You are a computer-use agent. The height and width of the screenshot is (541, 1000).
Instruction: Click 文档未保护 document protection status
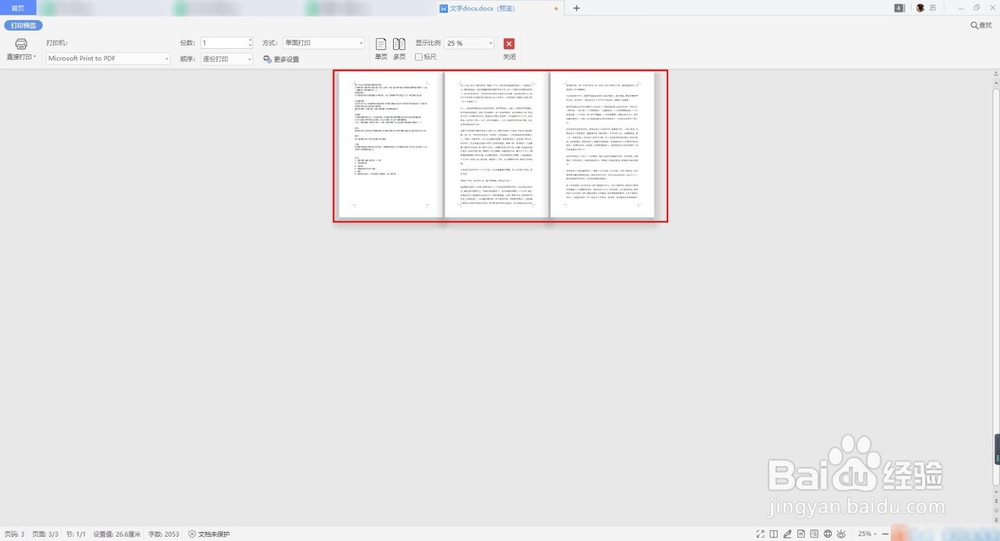click(209, 534)
